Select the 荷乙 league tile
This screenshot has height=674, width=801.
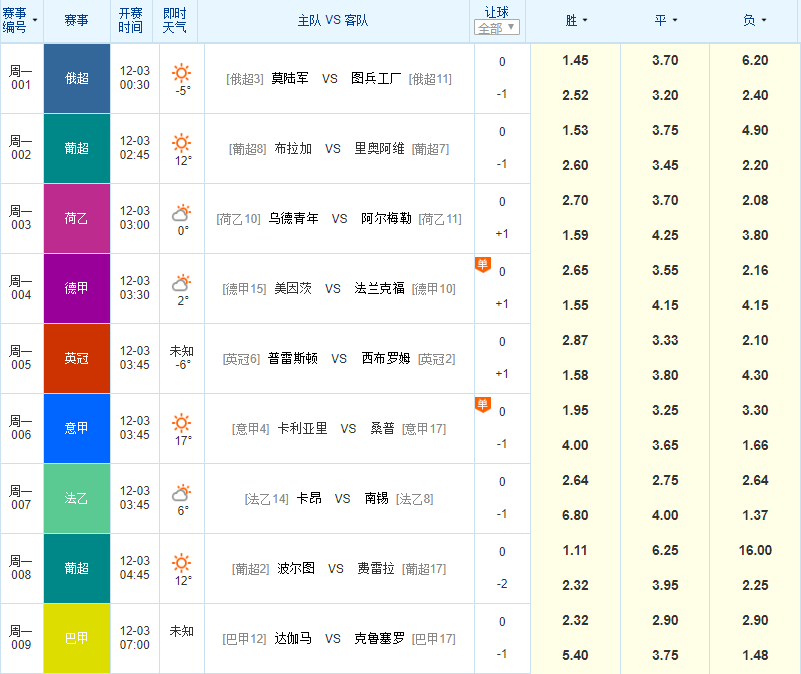(x=77, y=218)
